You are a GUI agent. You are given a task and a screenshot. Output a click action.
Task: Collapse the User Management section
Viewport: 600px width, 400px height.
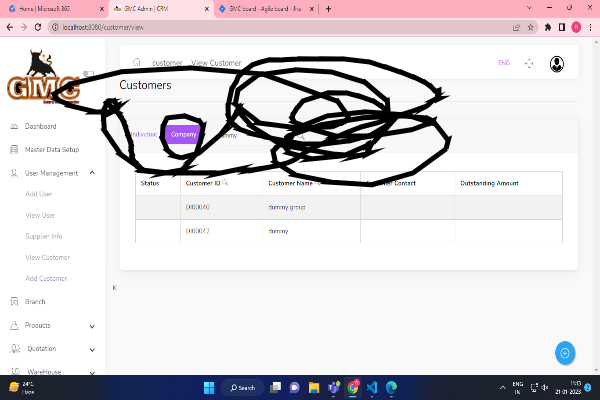(92, 173)
